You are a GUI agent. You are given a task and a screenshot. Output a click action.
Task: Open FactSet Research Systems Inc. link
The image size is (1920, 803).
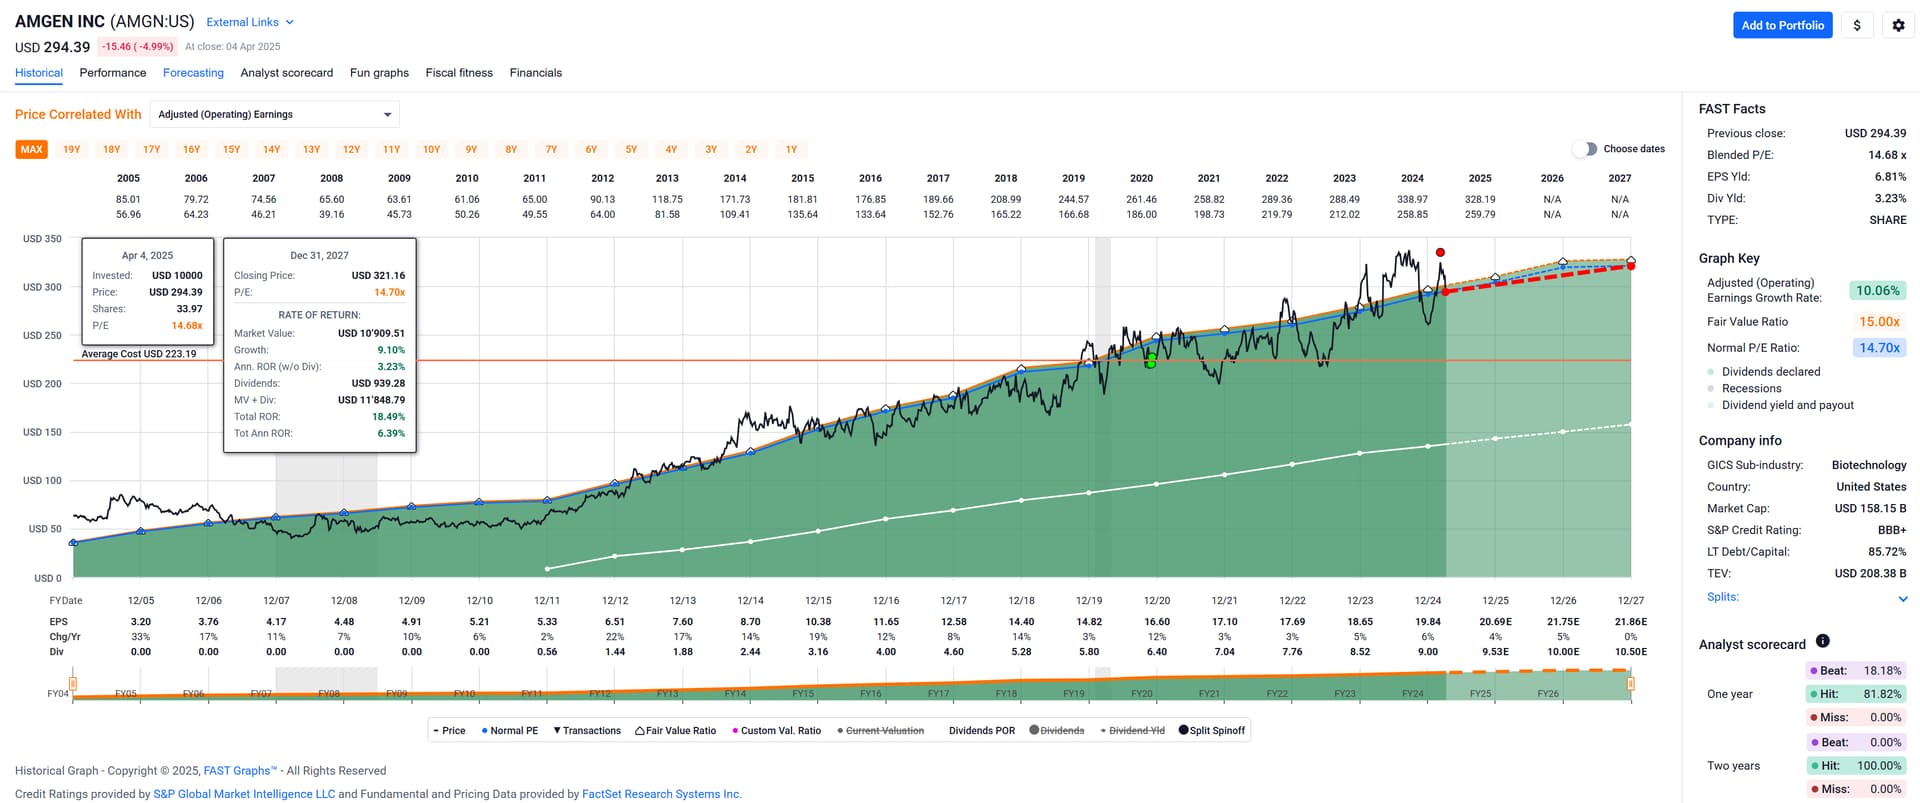point(662,794)
